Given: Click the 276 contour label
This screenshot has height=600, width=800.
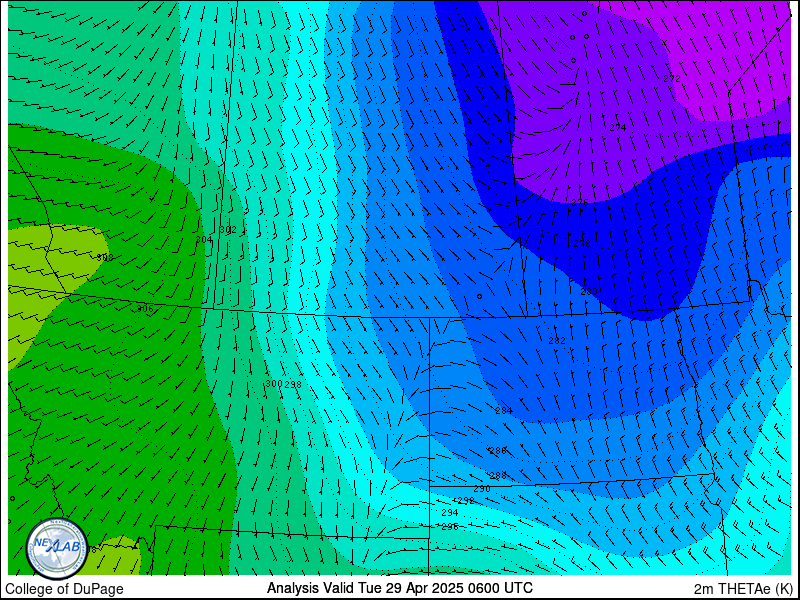Looking at the screenshot, I should (580, 203).
